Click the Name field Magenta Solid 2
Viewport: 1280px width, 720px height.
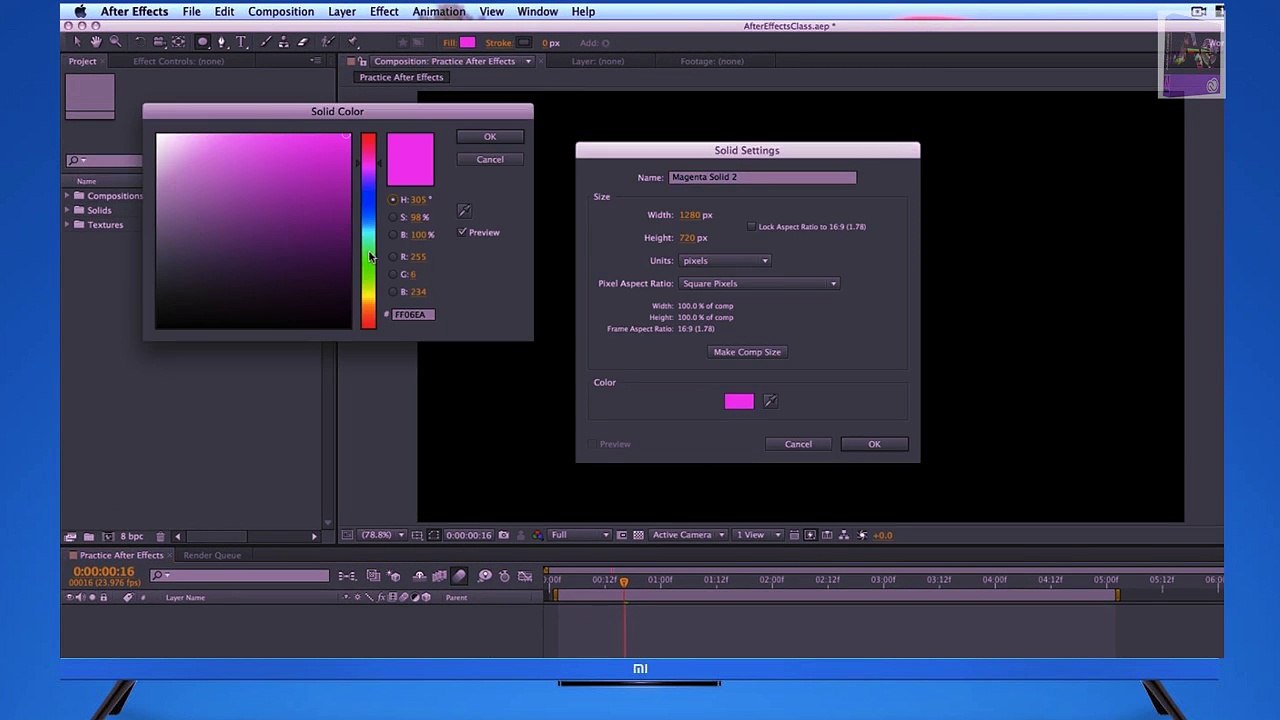[762, 177]
